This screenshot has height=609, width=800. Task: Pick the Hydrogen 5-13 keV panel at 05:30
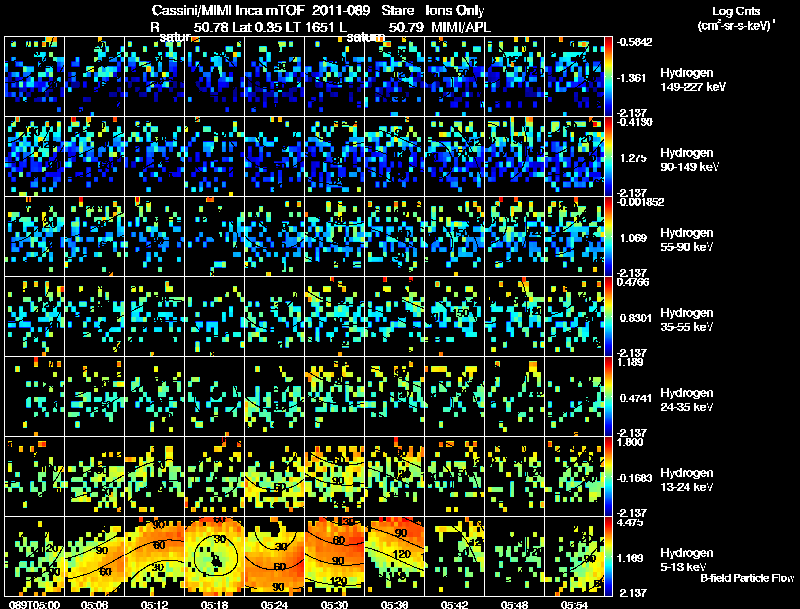[x=335, y=556]
